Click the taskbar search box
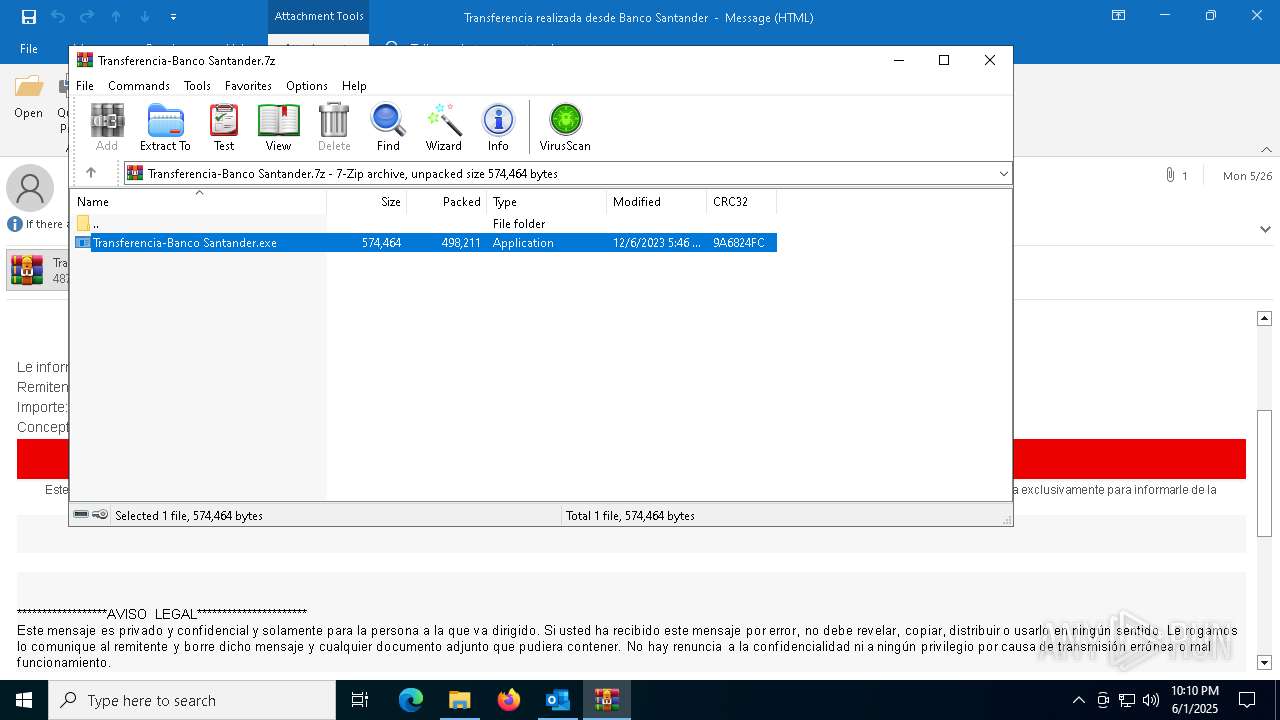The image size is (1280, 720). coord(192,700)
